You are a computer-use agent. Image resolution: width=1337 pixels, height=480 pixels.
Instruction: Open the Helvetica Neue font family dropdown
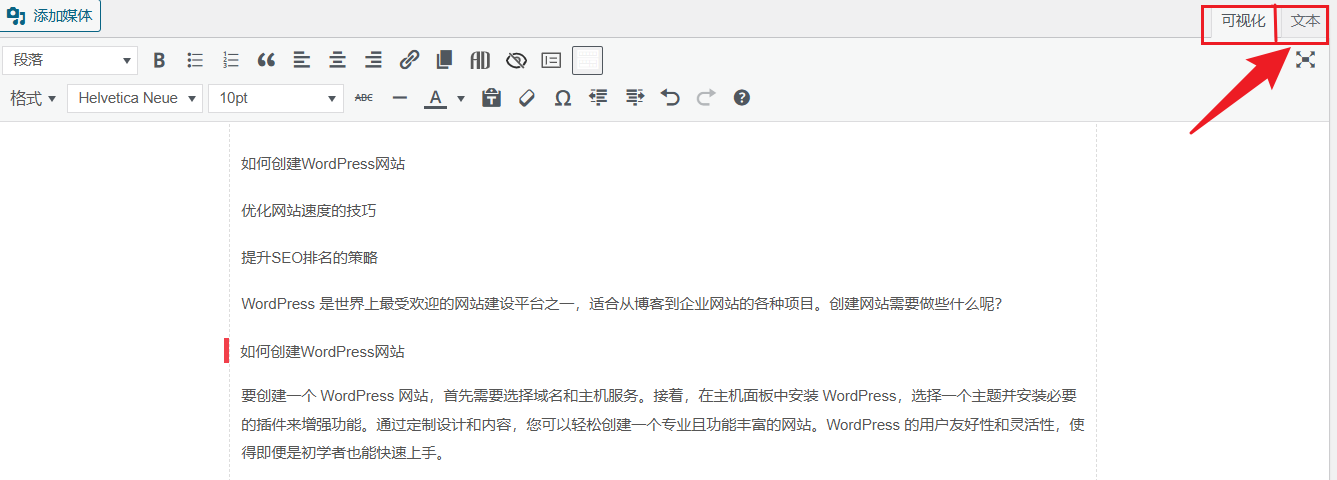(x=135, y=98)
